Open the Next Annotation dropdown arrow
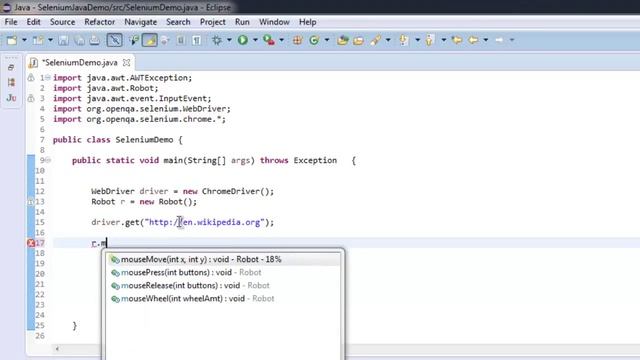The height and width of the screenshot is (360, 640). tap(417, 40)
